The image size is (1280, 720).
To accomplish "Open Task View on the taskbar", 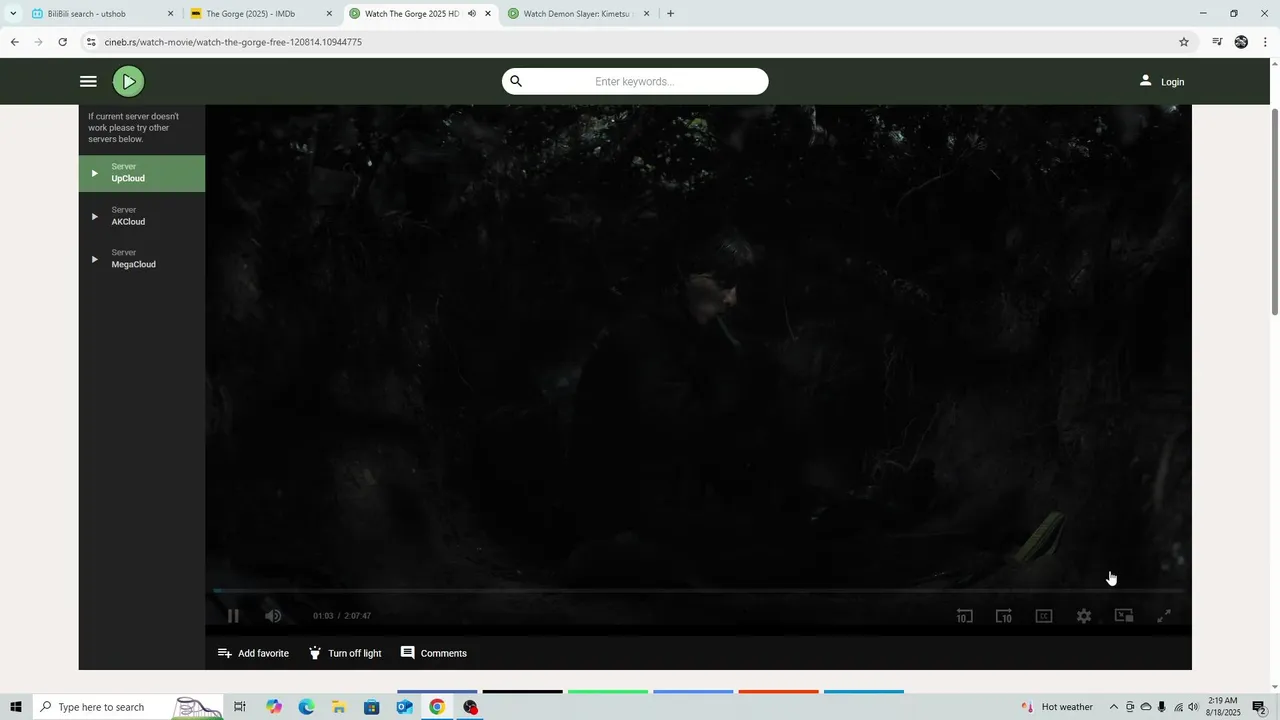I will (240, 707).
